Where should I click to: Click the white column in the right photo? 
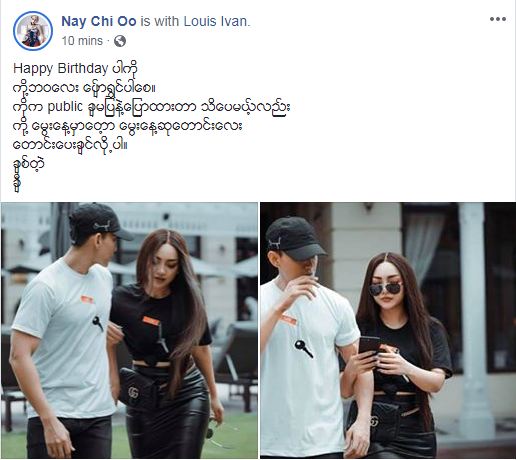(474, 320)
